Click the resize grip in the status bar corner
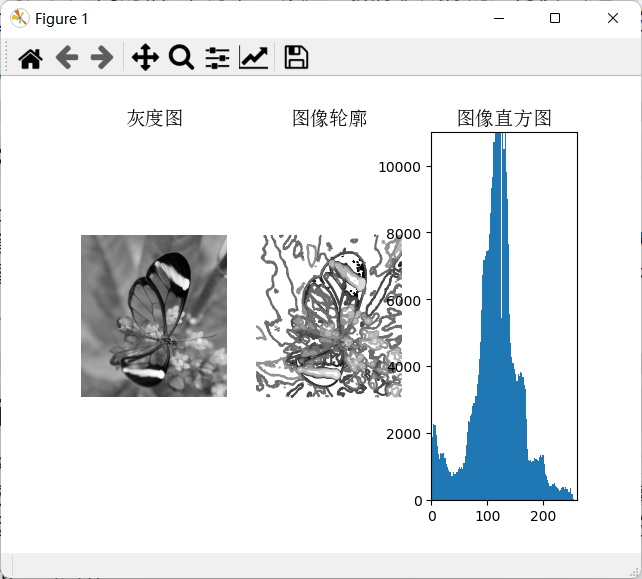Screen dimensions: 642x579 (634, 571)
